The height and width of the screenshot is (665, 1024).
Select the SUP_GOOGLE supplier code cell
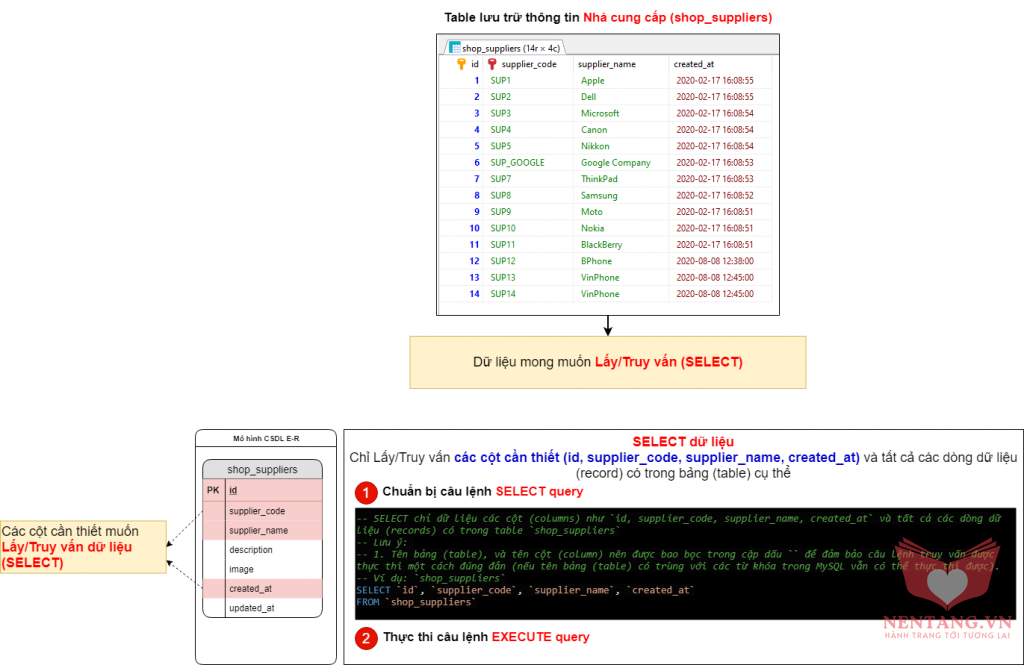(x=517, y=162)
